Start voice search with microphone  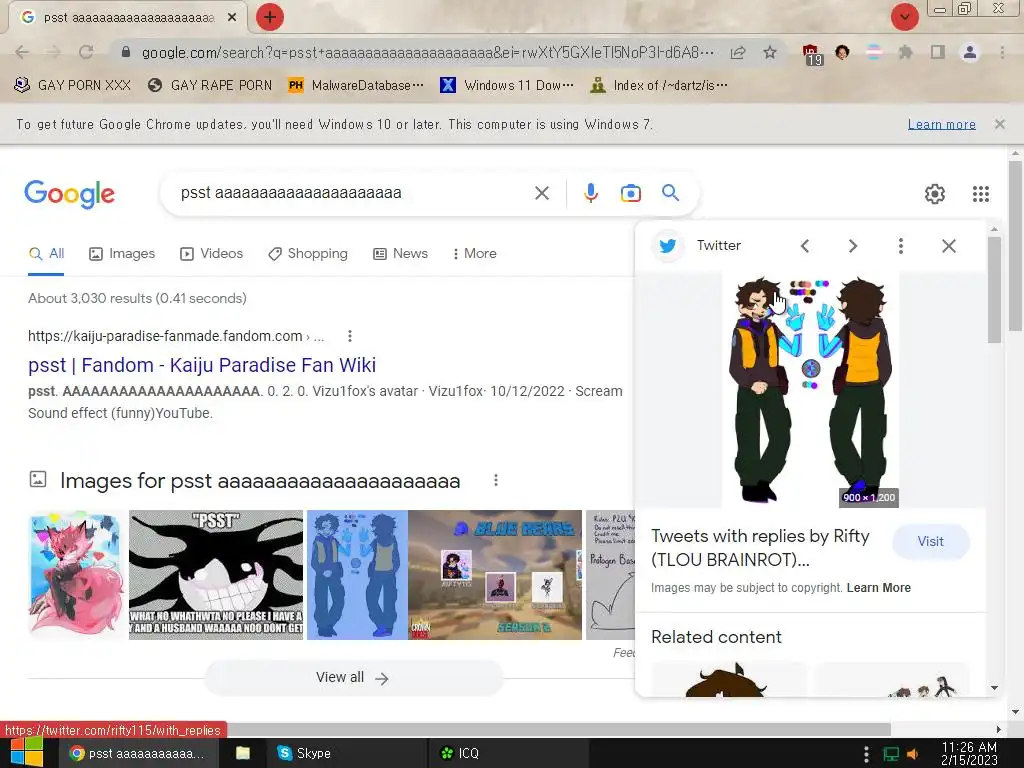(x=590, y=193)
